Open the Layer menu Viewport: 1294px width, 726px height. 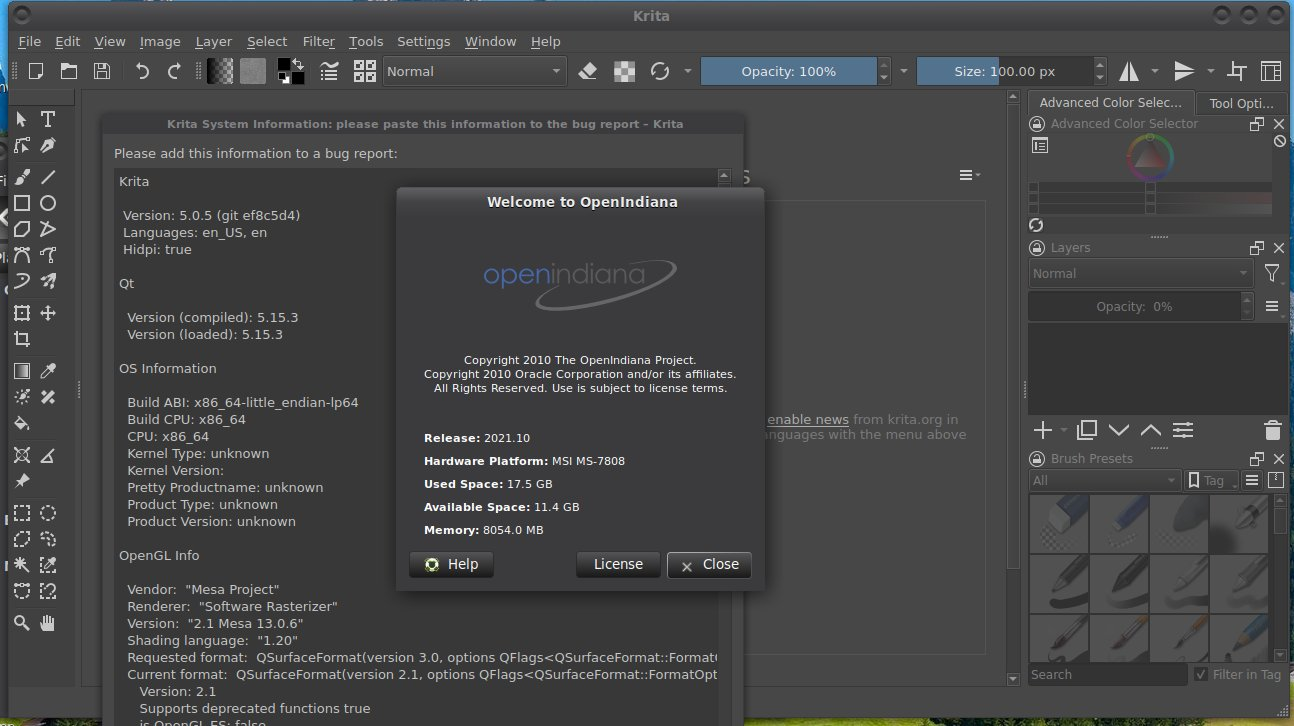(x=213, y=41)
